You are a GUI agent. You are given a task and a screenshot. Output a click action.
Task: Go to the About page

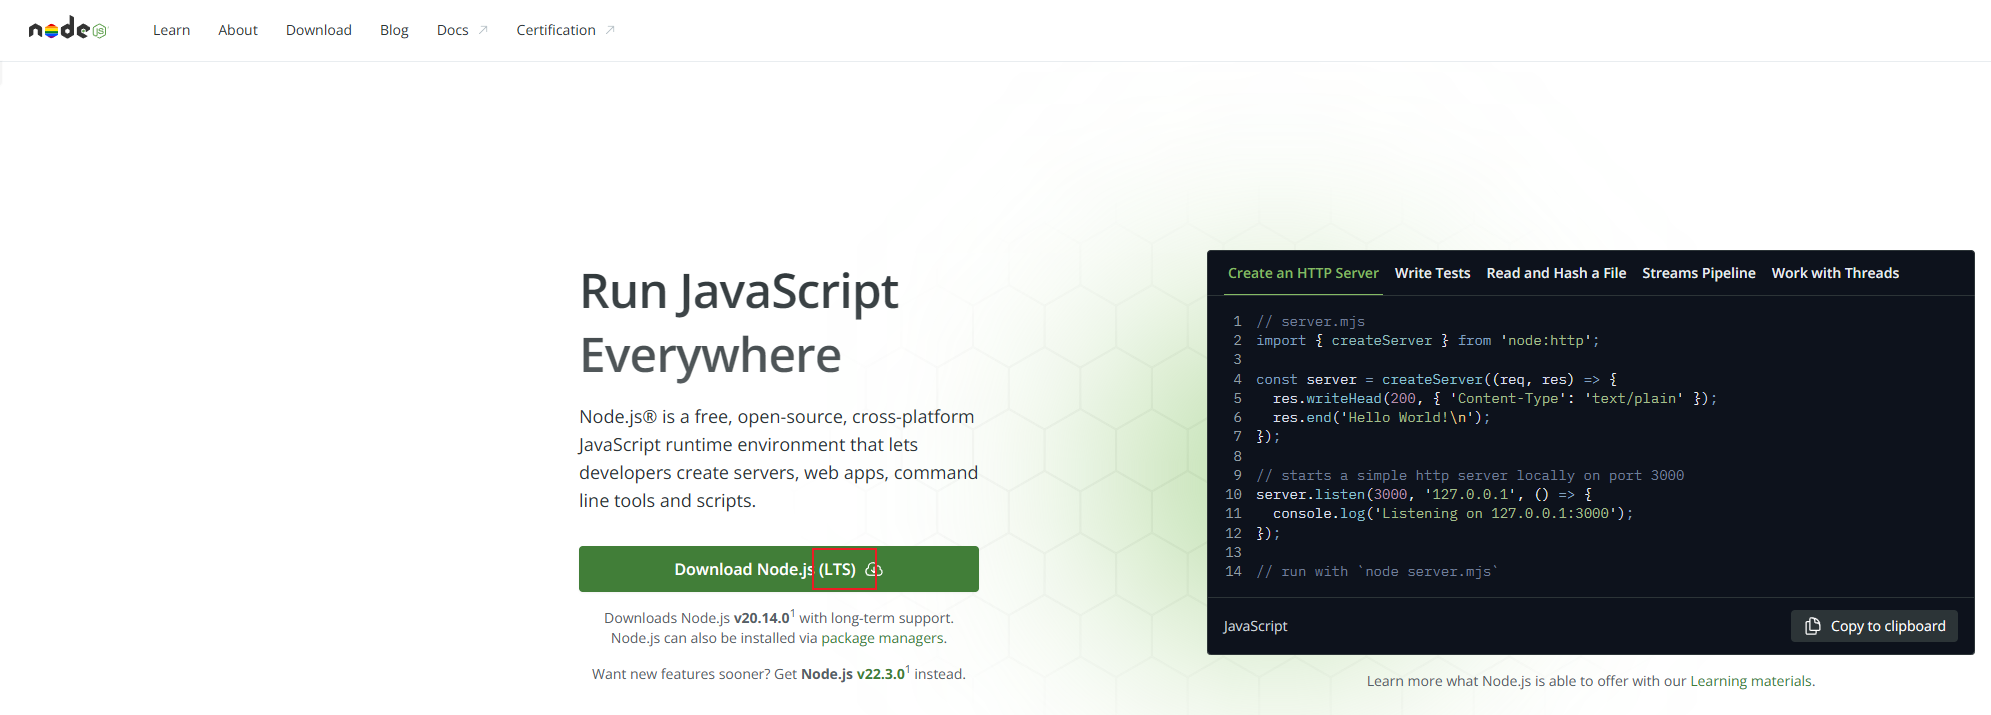pos(238,30)
